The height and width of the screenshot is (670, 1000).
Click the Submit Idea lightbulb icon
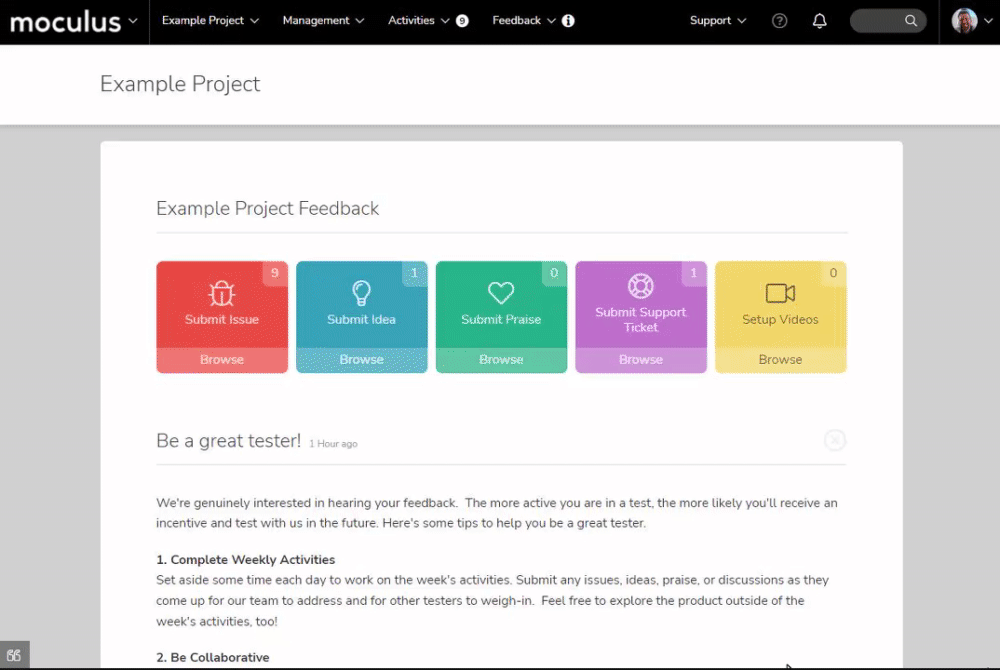(x=361, y=292)
